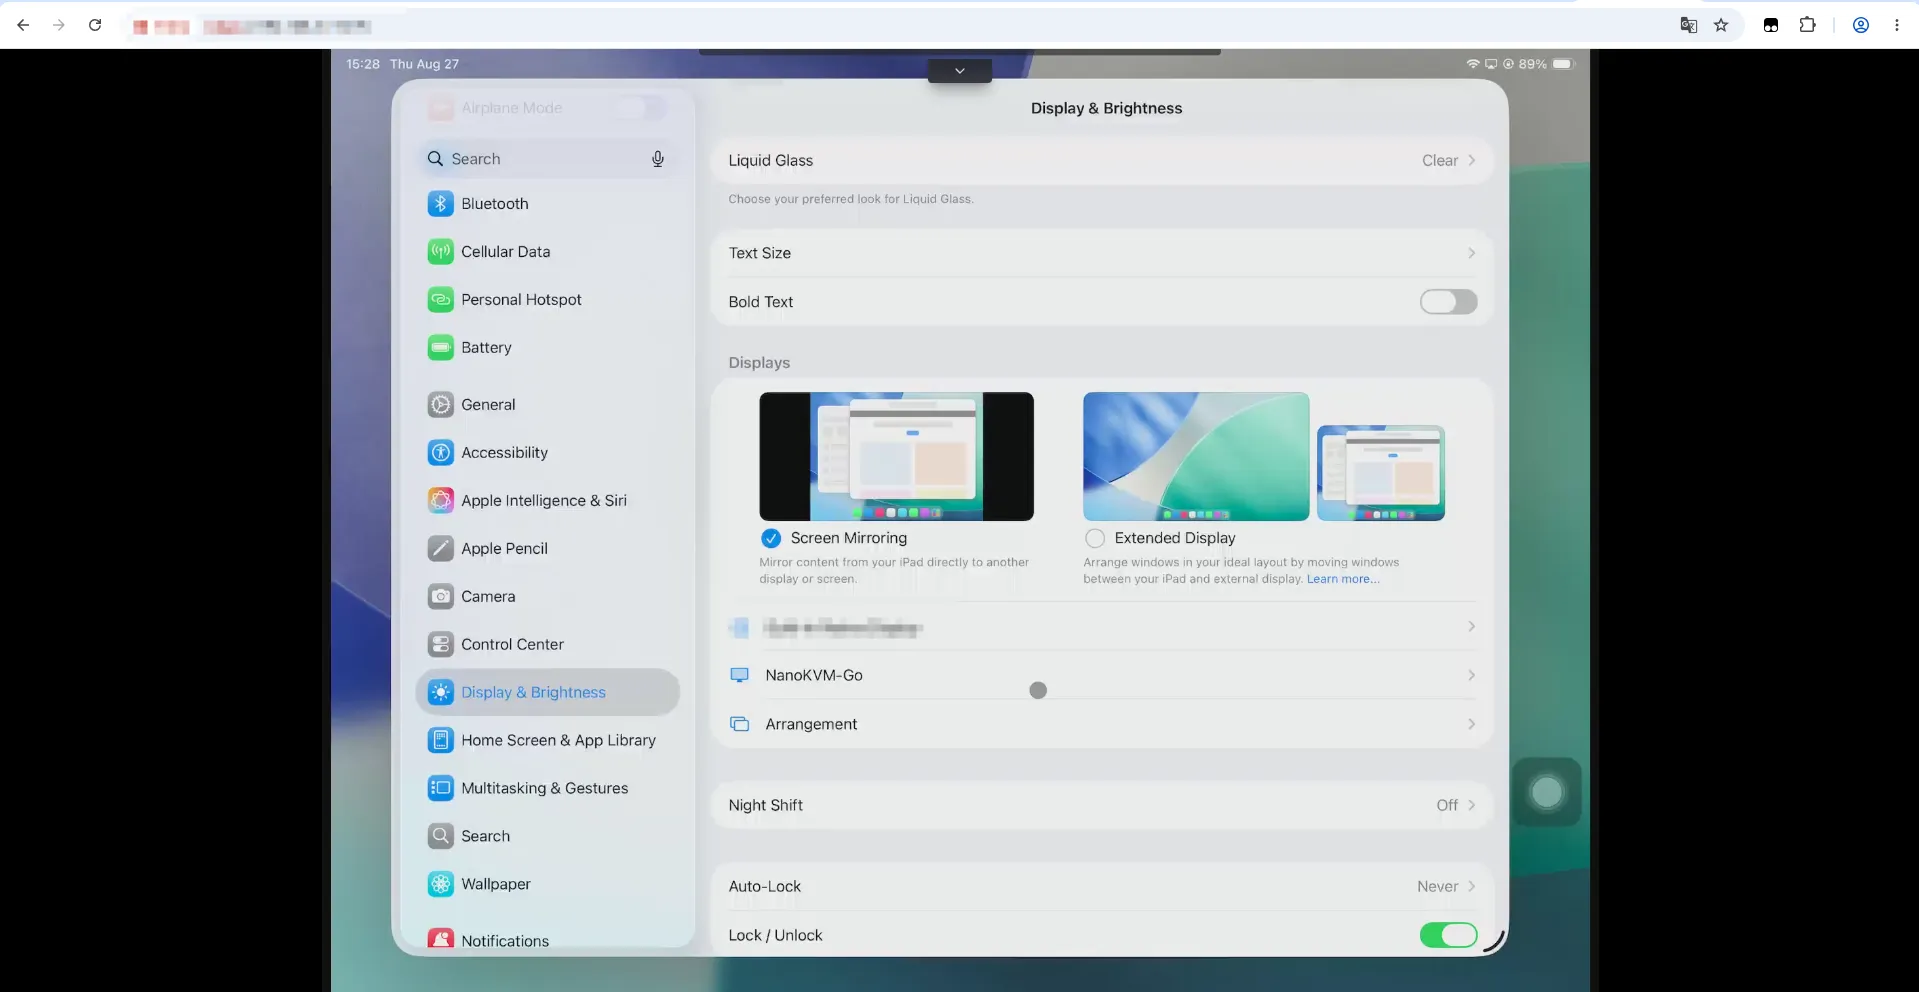Click the sidebar Search magnifier icon

pyautogui.click(x=441, y=837)
